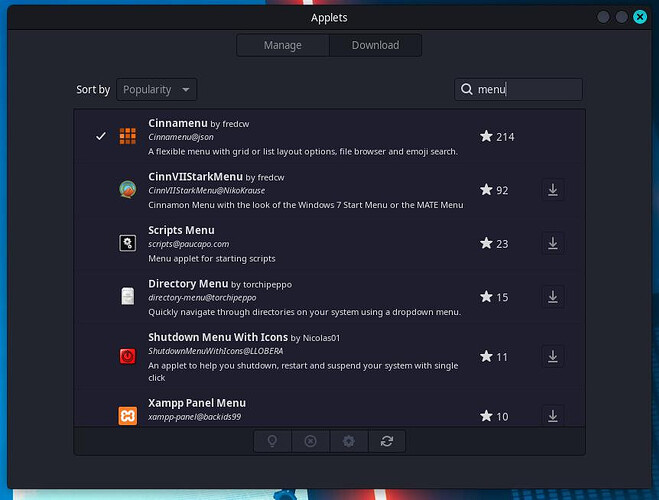Click download icon for Directory Menu
Screen dimensions: 659x500
coord(552,297)
